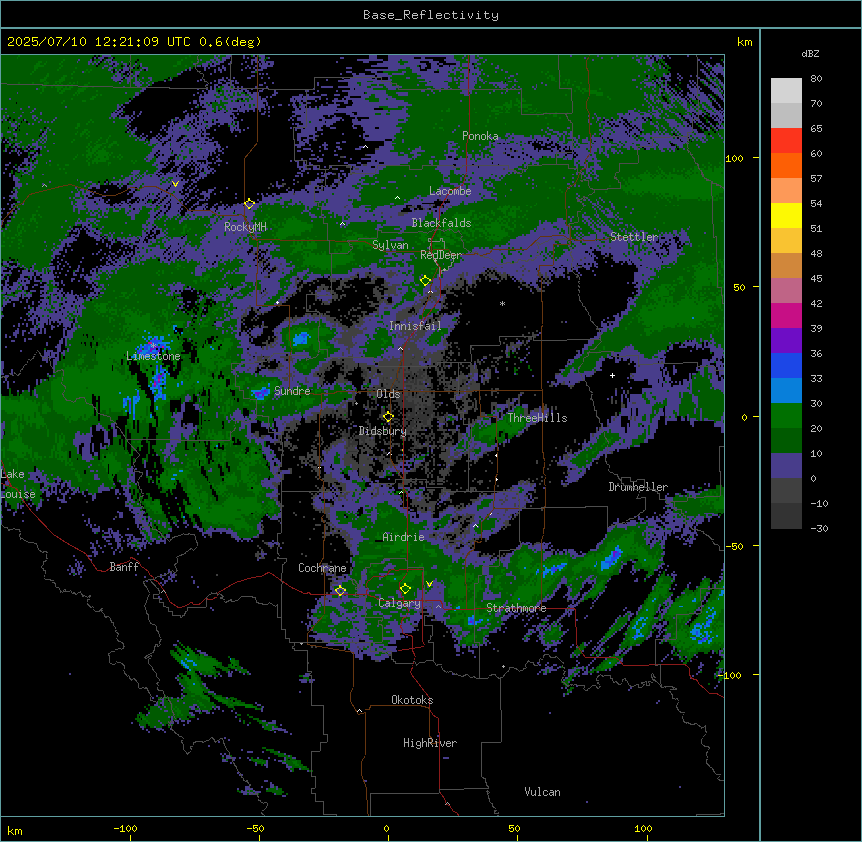Select the bright yellow dBZ legend swatch
The height and width of the screenshot is (842, 862).
[786, 215]
